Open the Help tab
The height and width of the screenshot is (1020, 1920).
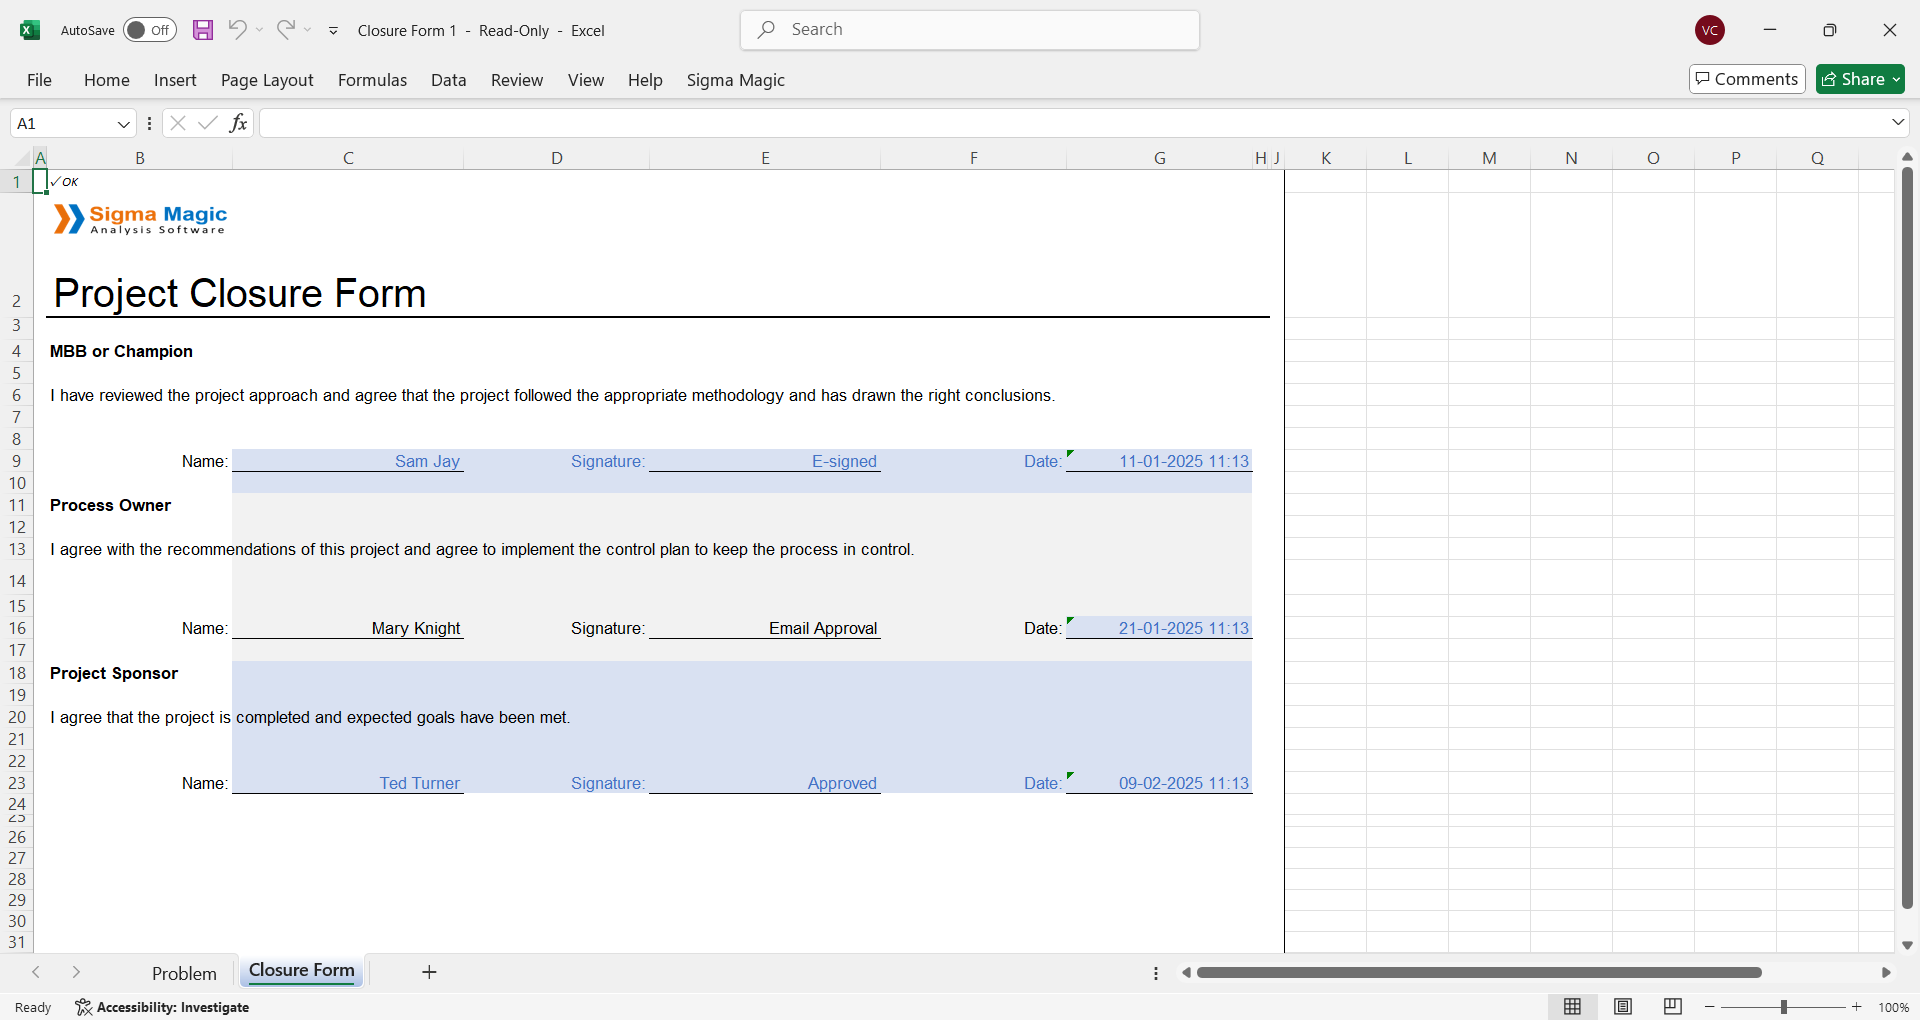coord(645,80)
